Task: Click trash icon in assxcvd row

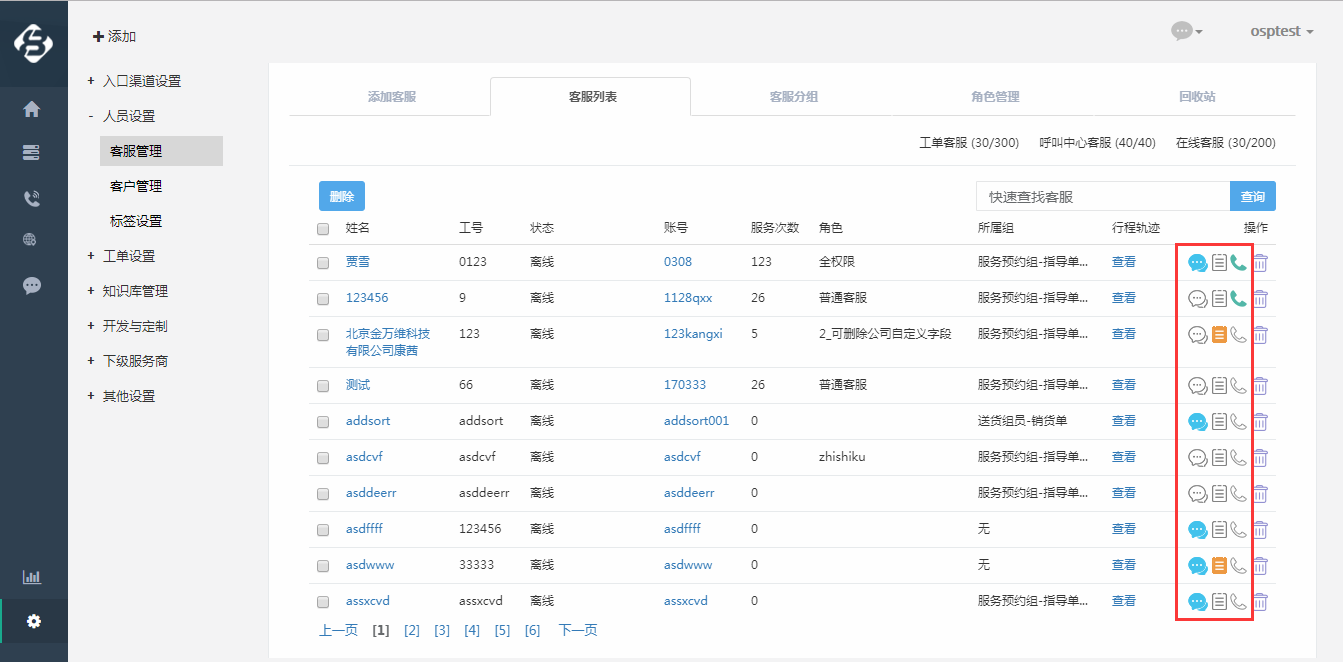Action: point(1260,602)
